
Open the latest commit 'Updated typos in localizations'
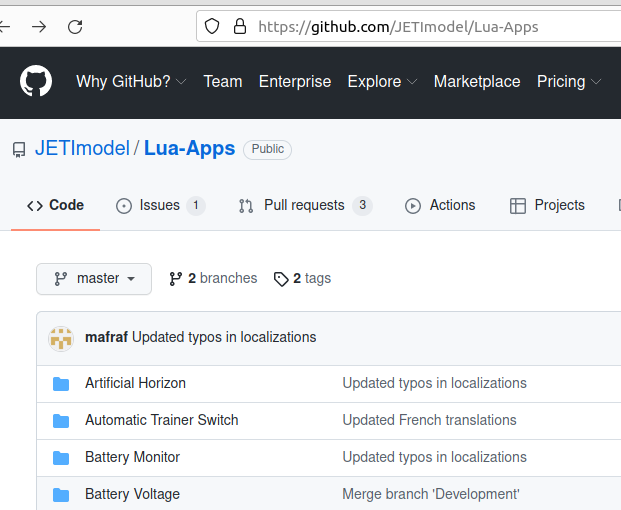coord(224,337)
